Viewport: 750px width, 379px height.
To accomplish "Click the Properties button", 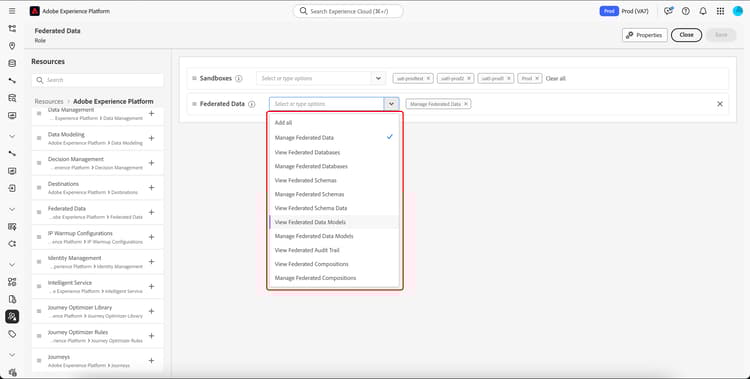I will coord(644,35).
